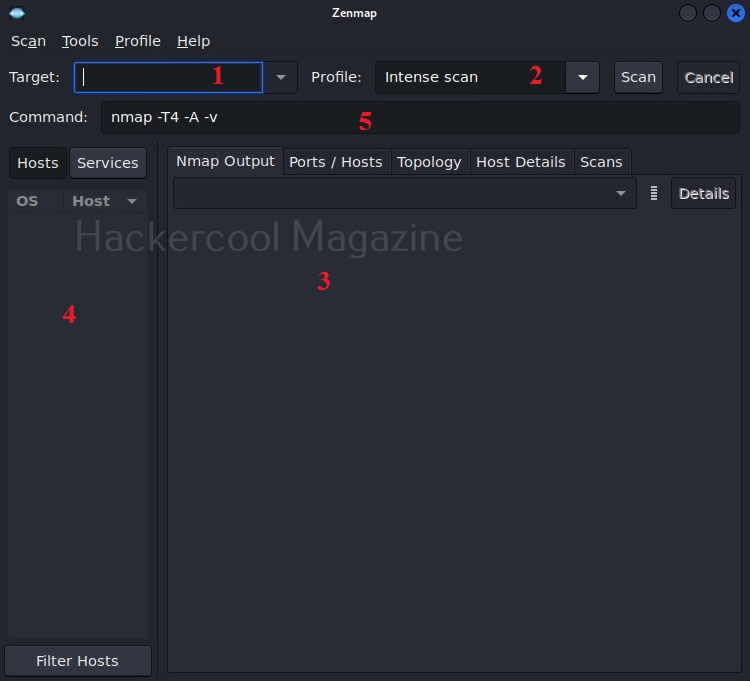The image size is (750, 681).
Task: Open the Tools menu
Action: [x=80, y=41]
